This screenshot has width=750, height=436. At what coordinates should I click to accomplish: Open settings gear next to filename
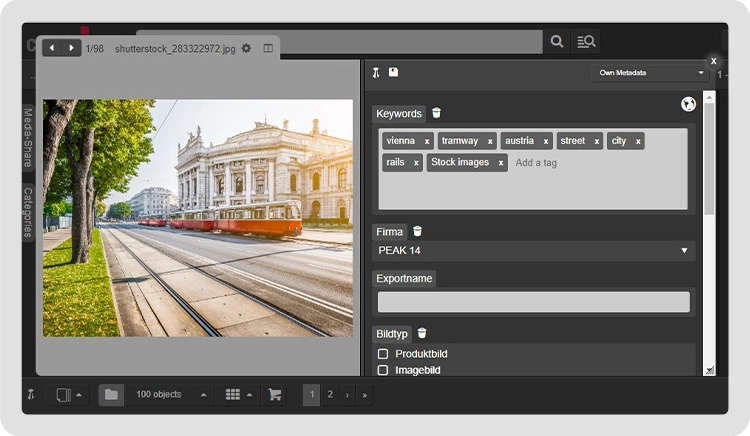click(246, 48)
